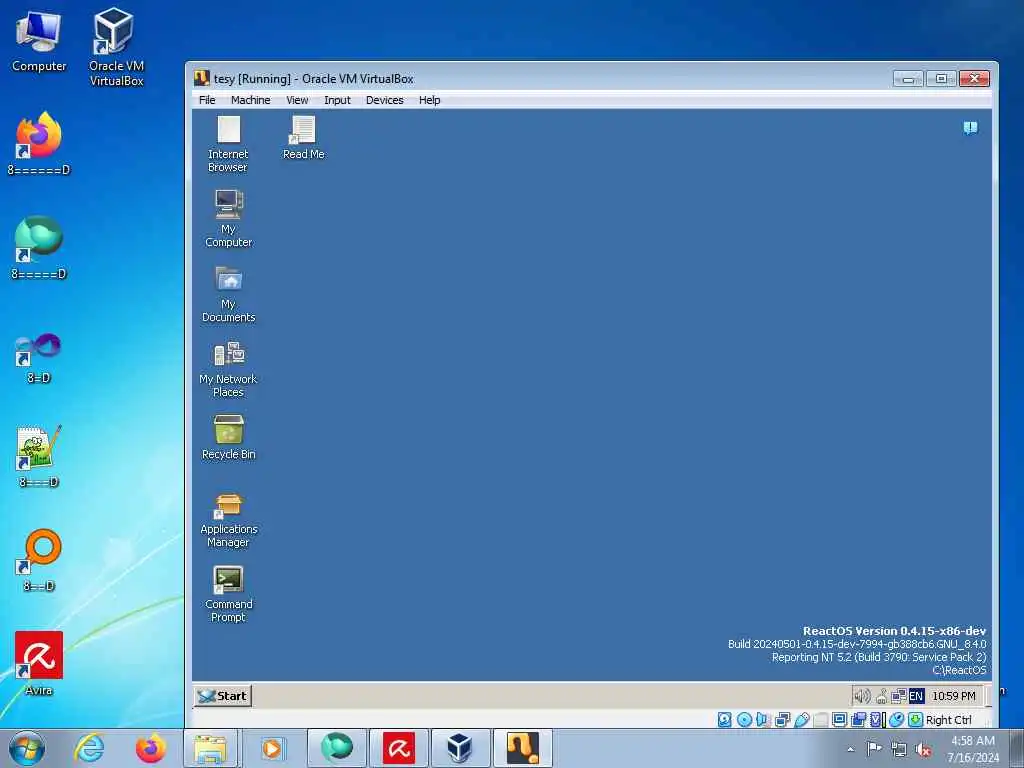This screenshot has width=1024, height=768.
Task: Open the View menu in VirtualBox
Action: click(x=297, y=100)
